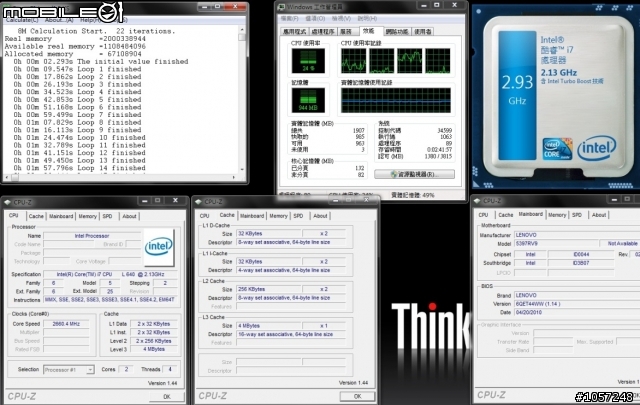This screenshot has width=640, height=405.
Task: Open CPU tab in middle CPU-Z window
Action: [x=204, y=216]
